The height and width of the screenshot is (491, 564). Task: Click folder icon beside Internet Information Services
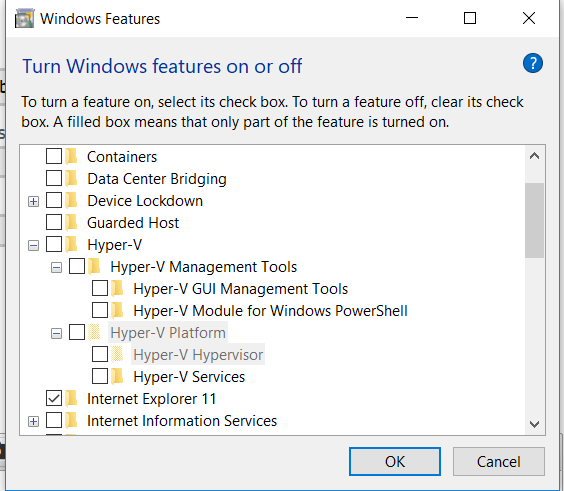pos(72,420)
